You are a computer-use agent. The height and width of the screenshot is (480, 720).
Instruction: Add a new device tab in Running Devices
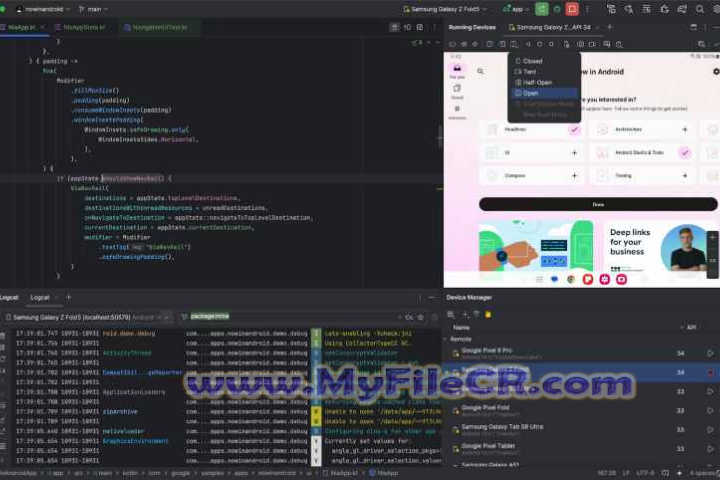[x=610, y=28]
